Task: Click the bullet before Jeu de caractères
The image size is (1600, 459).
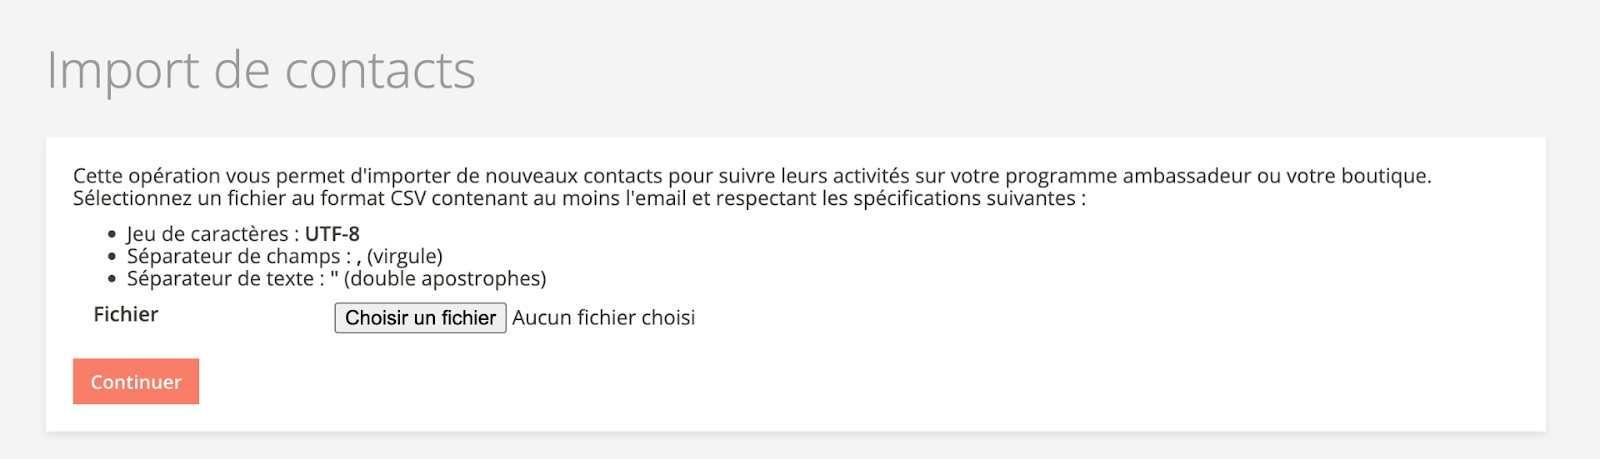Action: coord(112,235)
